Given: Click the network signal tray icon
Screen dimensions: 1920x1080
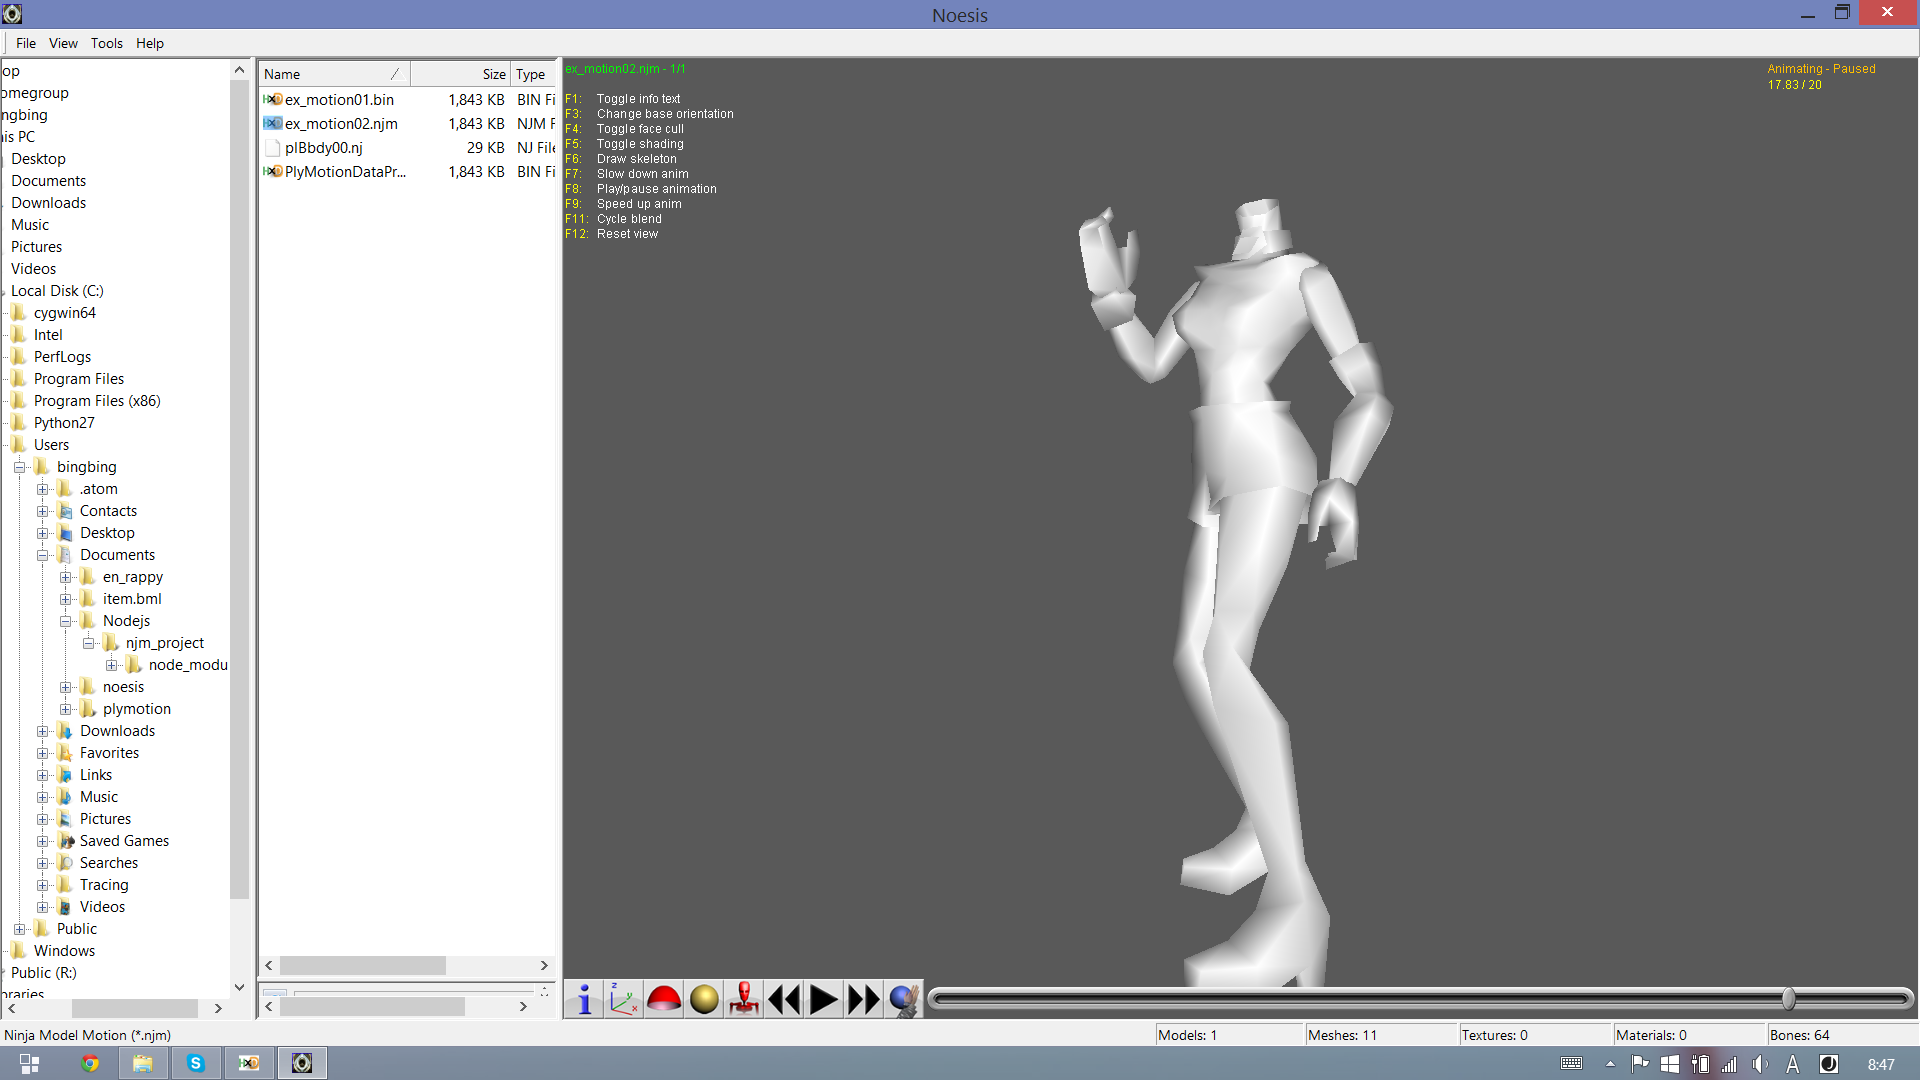Looking at the screenshot, I should 1729,1064.
